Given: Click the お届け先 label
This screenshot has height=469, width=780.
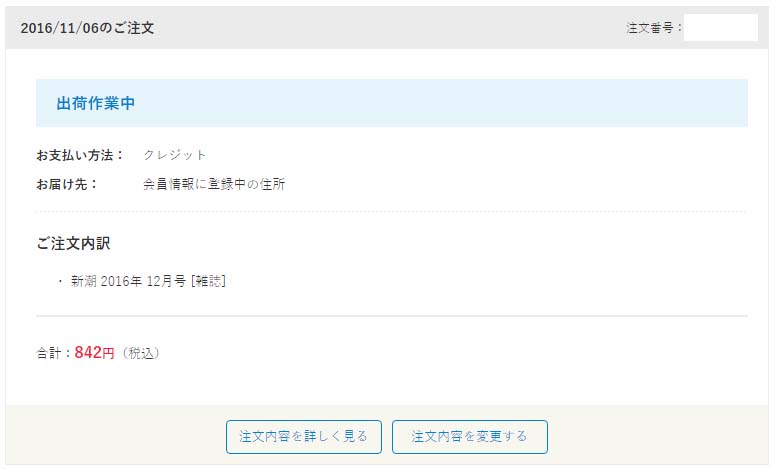Looking at the screenshot, I should 67,184.
